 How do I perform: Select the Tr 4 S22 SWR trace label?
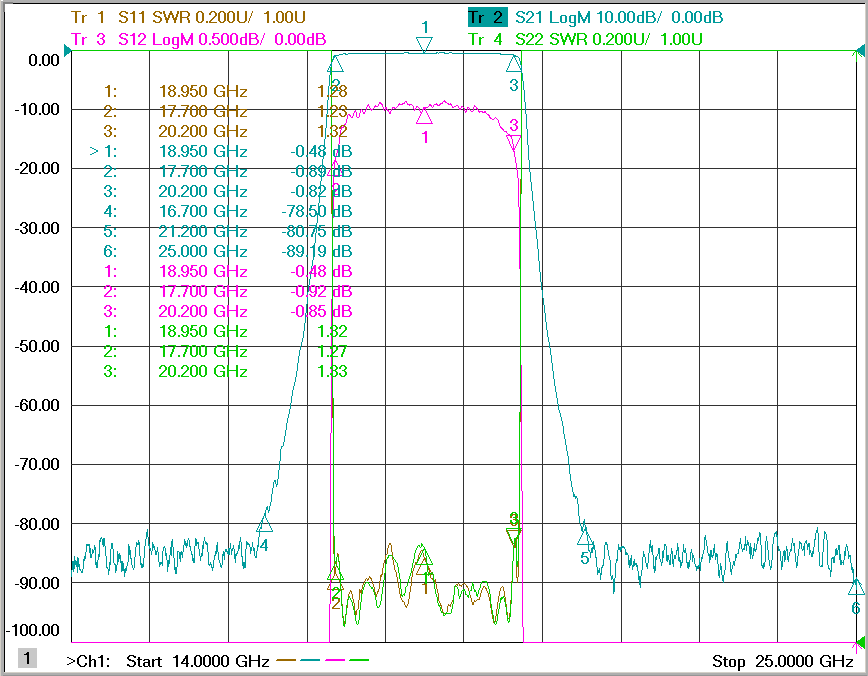pos(585,39)
